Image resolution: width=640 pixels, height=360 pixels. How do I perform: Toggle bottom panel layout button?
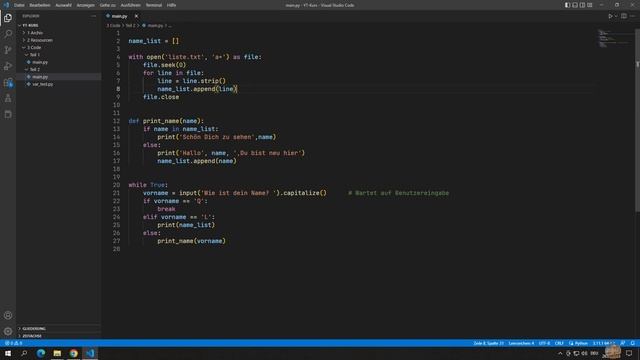tap(575, 5)
